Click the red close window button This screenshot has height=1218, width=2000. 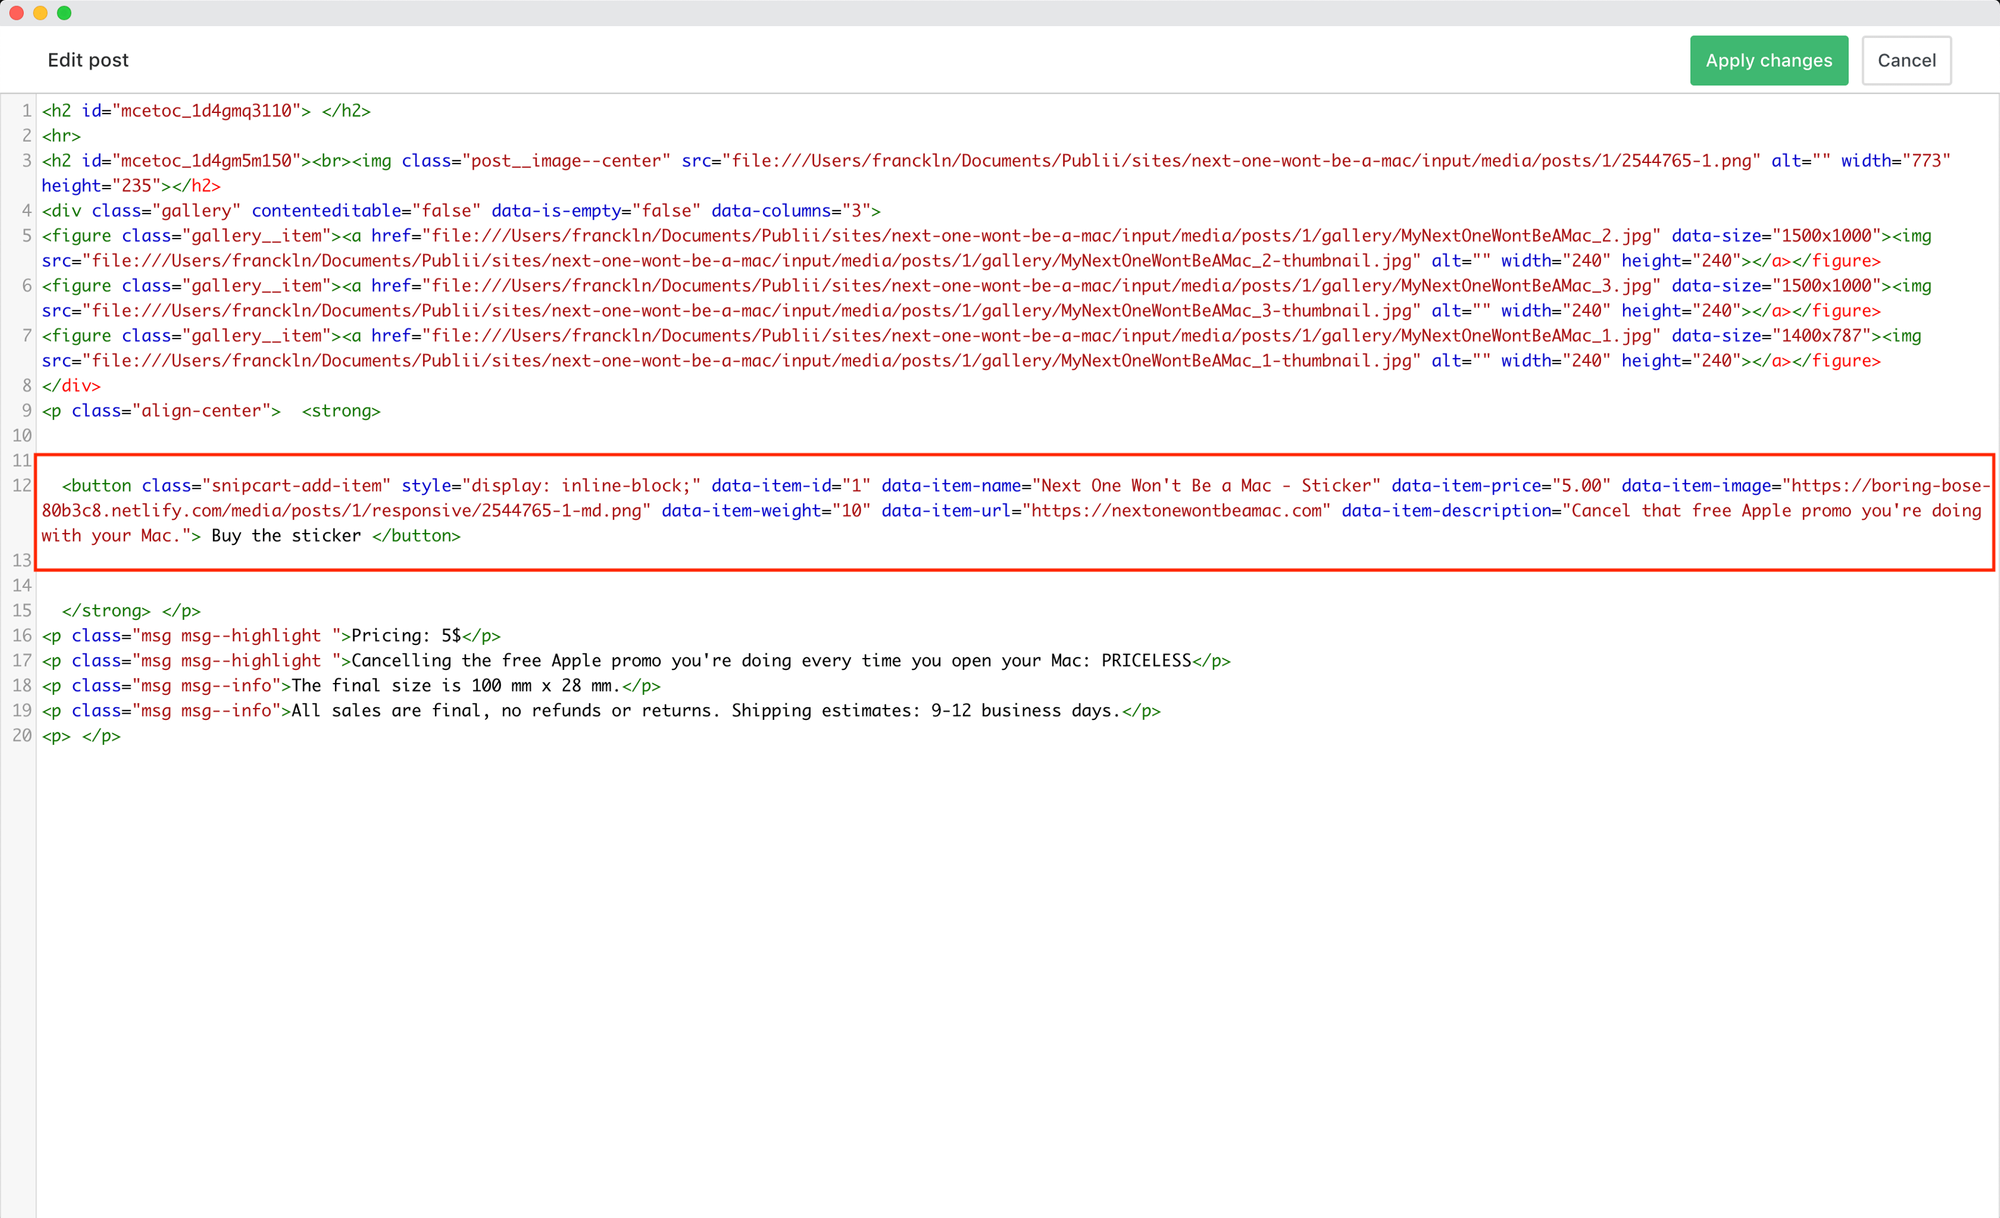tap(16, 13)
